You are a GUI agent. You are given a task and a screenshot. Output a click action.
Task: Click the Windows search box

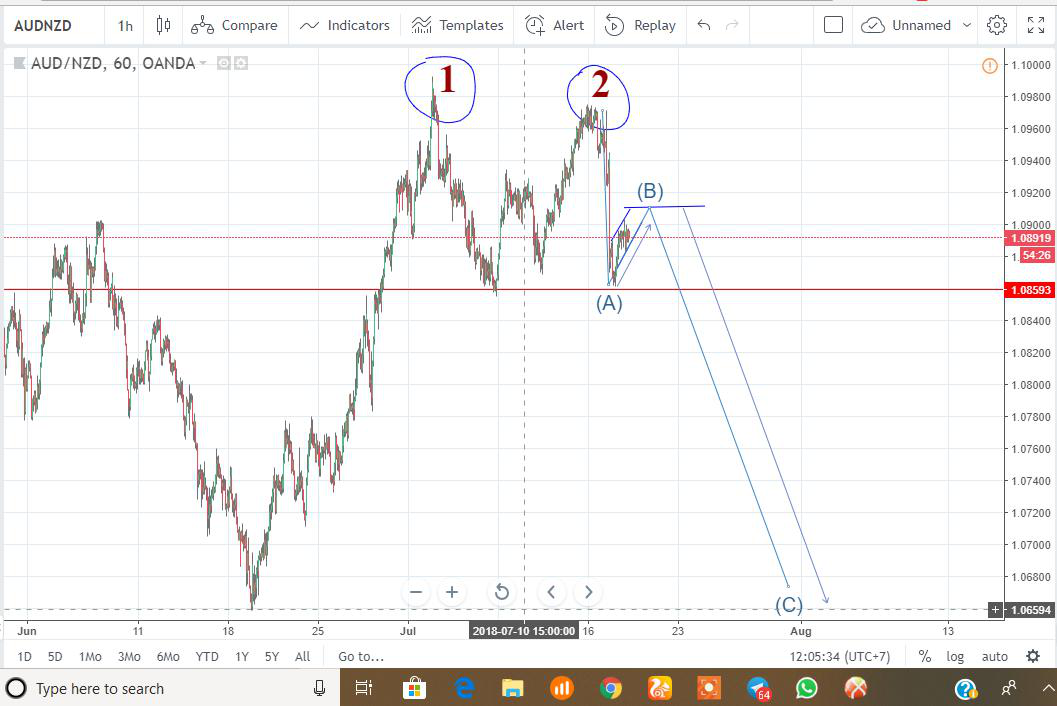pos(169,688)
